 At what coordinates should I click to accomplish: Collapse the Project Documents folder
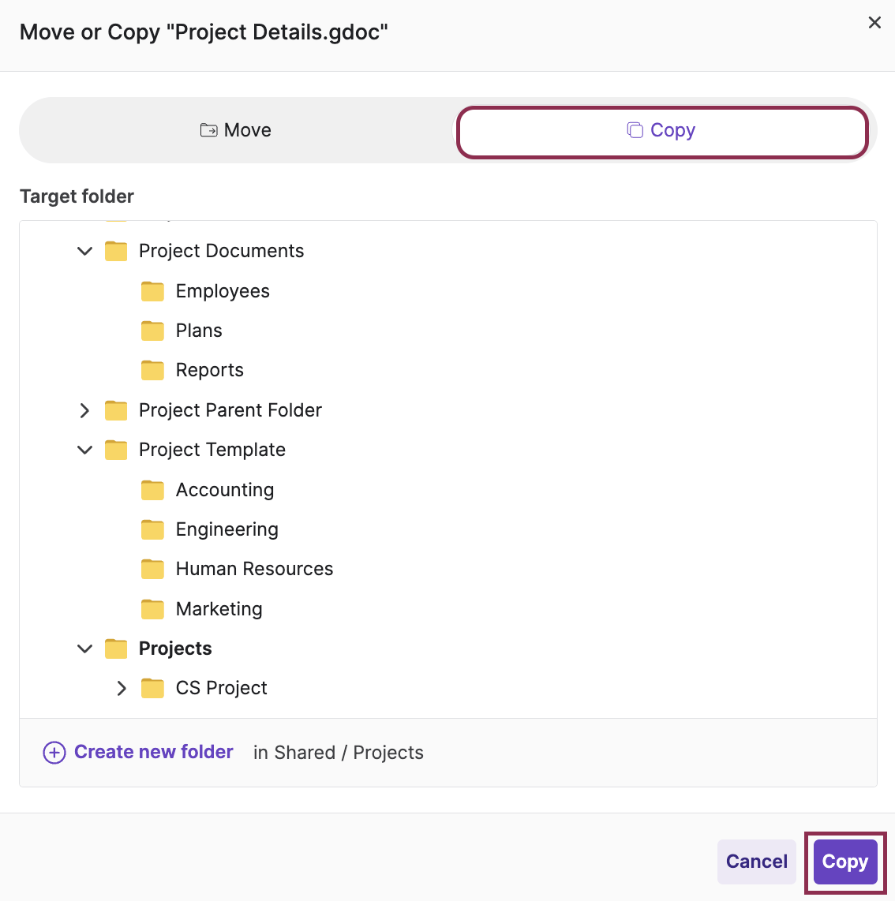click(x=84, y=250)
